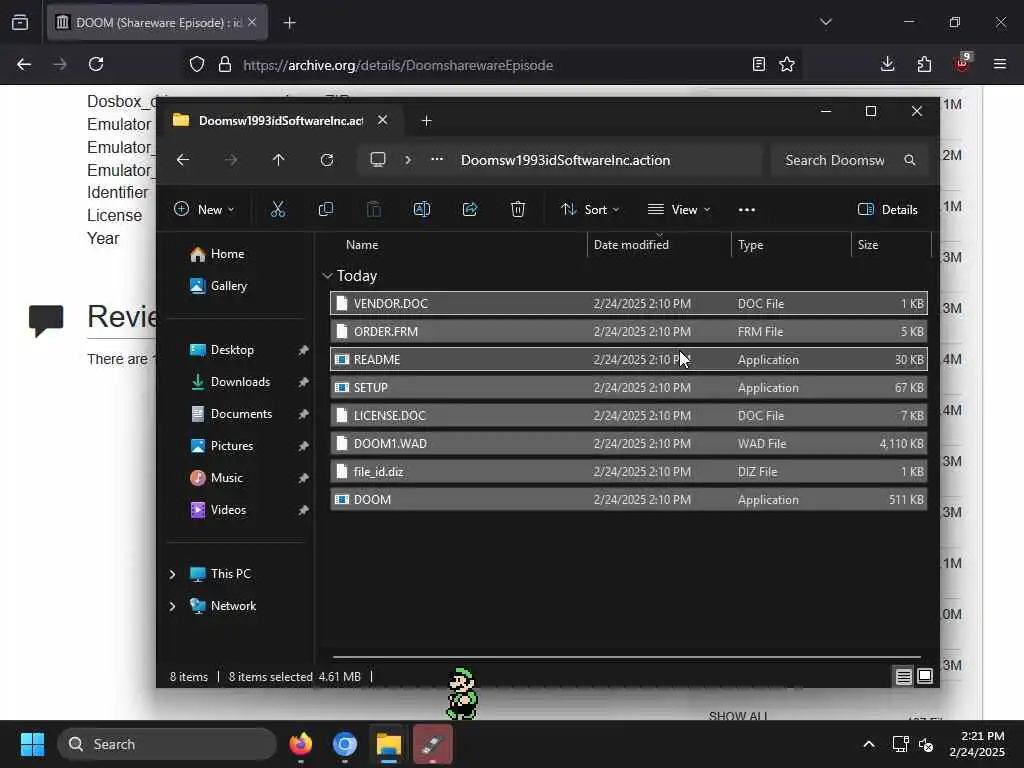Switch to details list view in status bar
Image resolution: width=1024 pixels, height=768 pixels.
click(904, 677)
